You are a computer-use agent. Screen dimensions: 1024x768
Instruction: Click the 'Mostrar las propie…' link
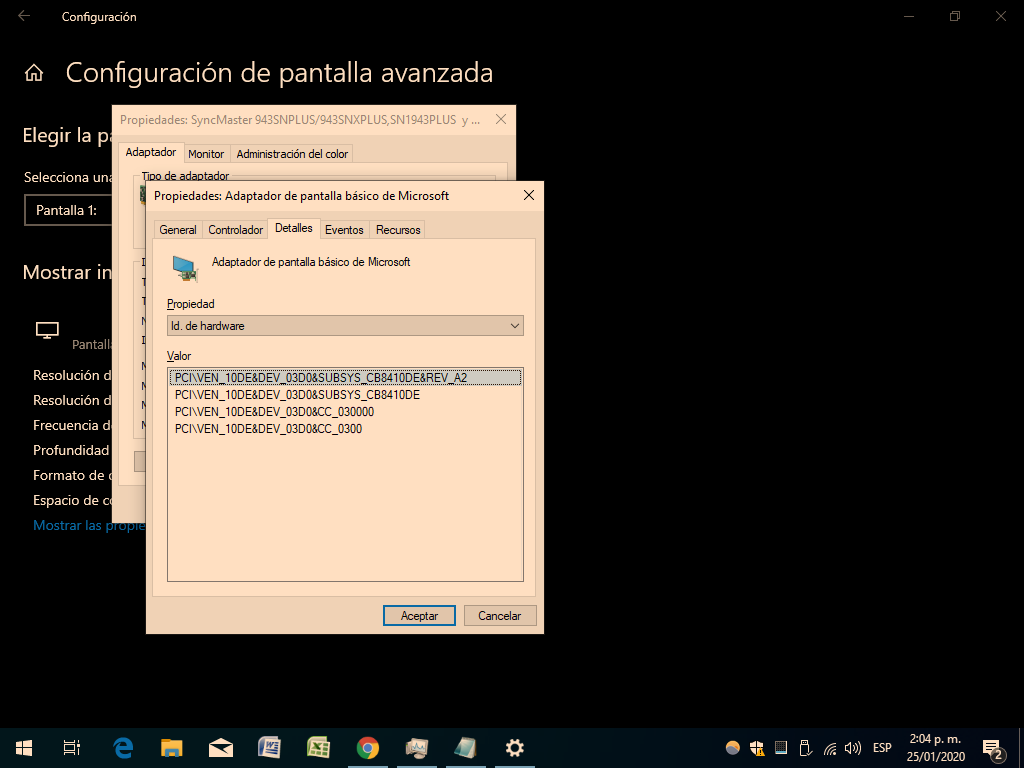click(x=89, y=526)
